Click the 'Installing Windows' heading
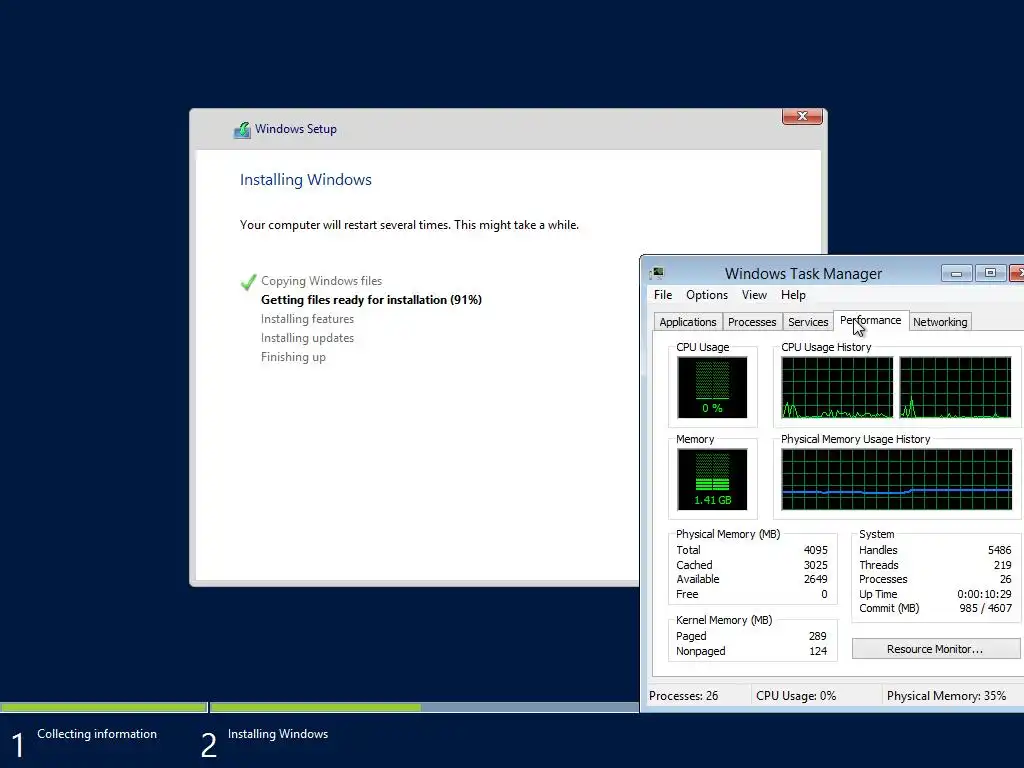This screenshot has width=1024, height=768. tap(306, 180)
